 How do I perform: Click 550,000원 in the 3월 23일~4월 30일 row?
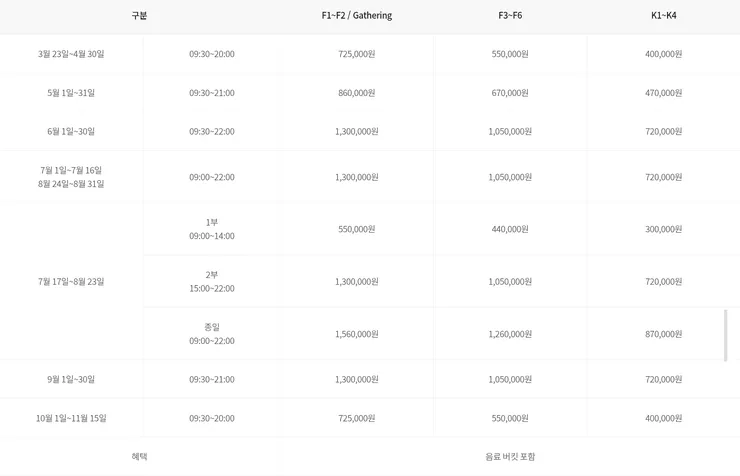(510, 54)
